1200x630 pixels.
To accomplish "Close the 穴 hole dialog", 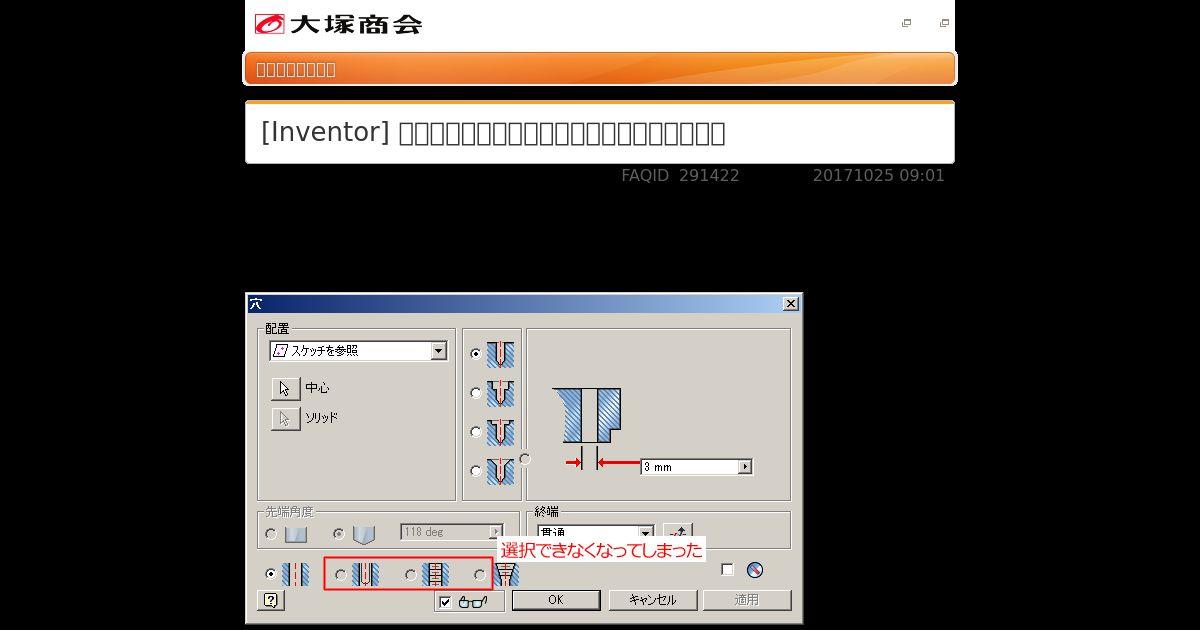I will click(791, 303).
